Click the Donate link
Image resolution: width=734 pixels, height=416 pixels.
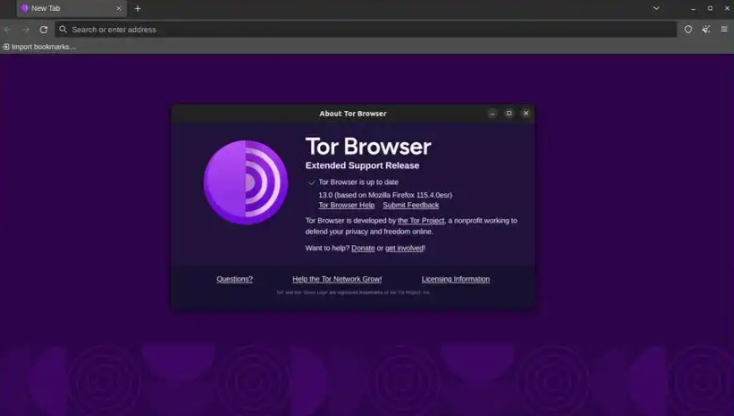pos(363,248)
